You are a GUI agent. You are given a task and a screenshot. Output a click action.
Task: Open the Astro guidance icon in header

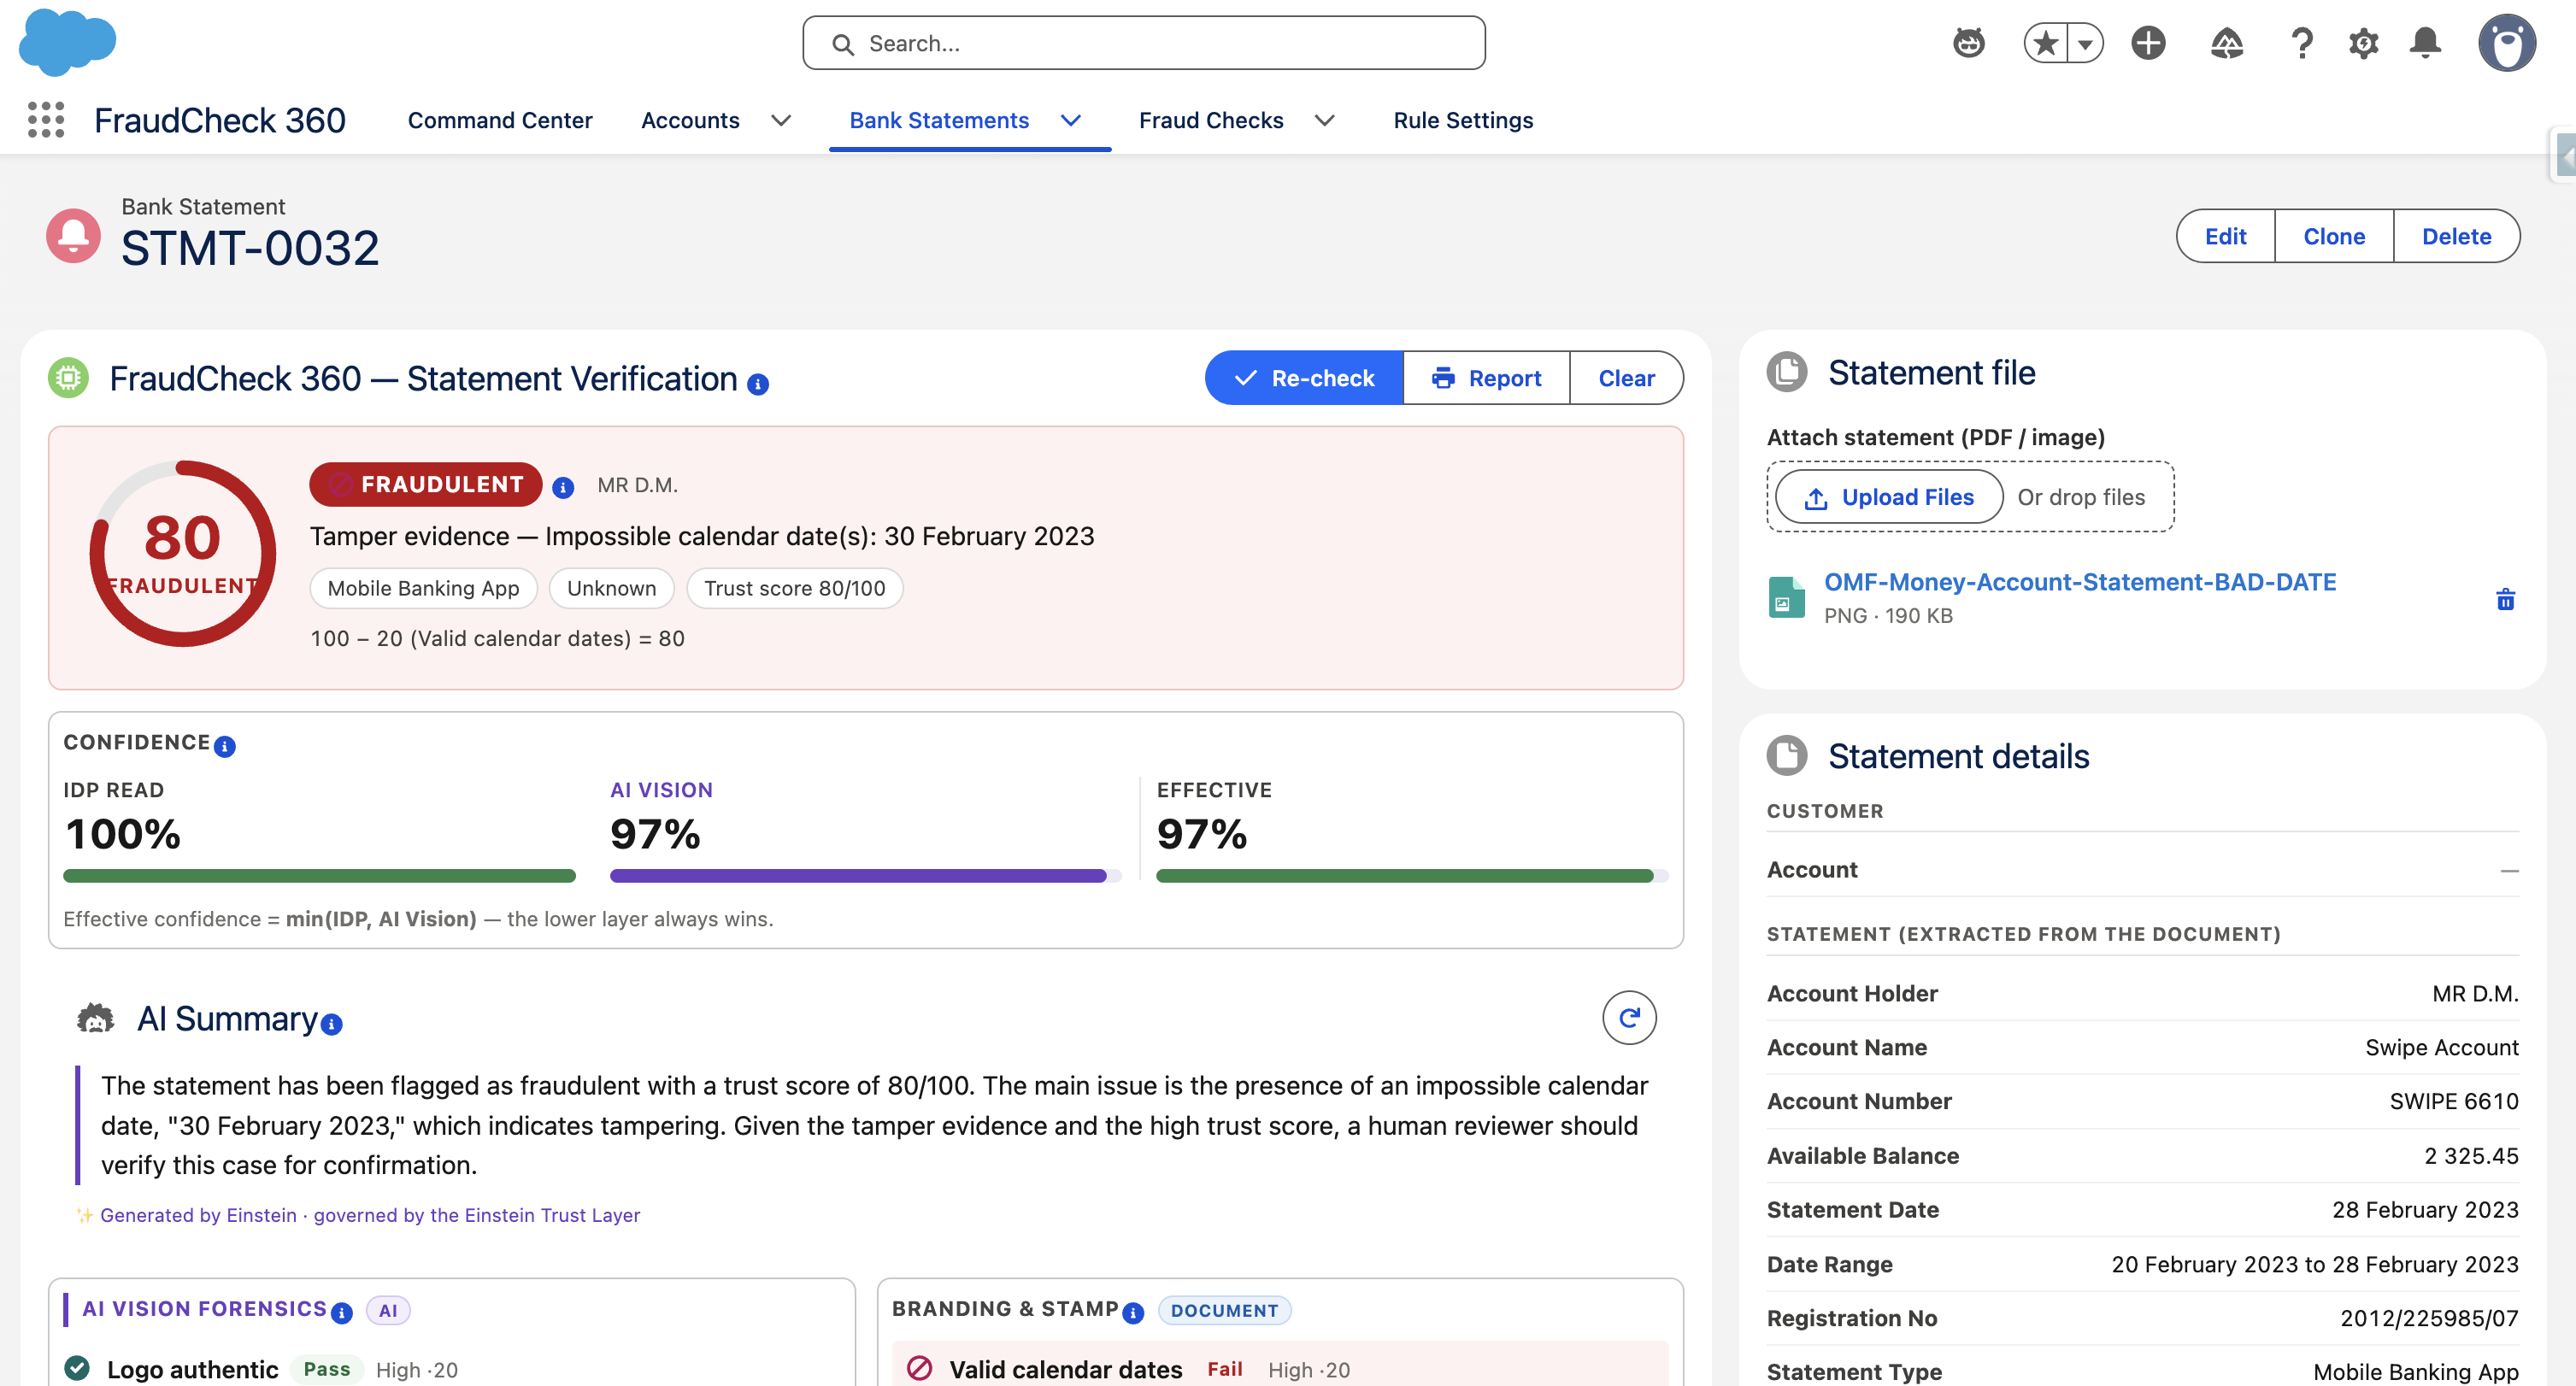tap(1969, 43)
